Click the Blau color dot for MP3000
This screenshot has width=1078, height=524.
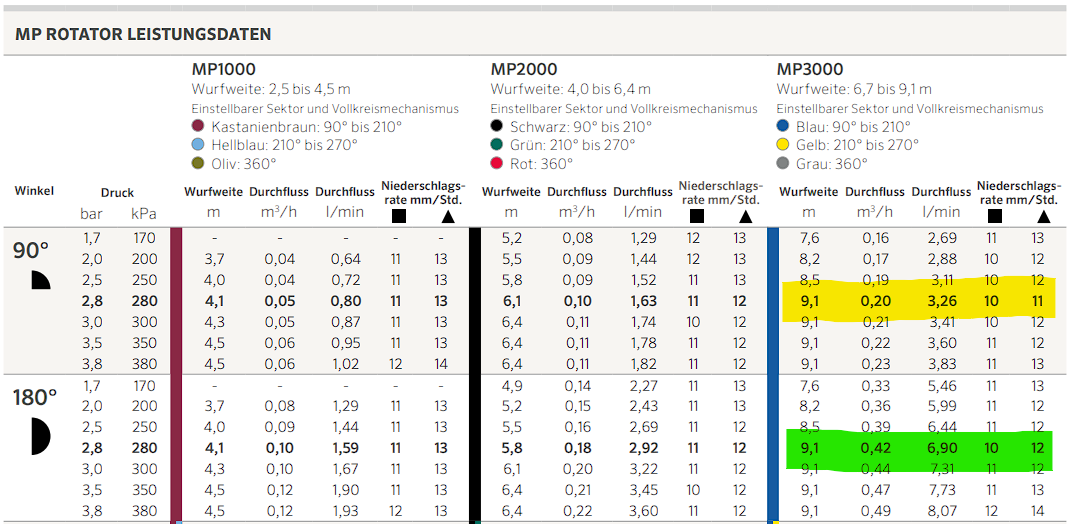point(783,127)
